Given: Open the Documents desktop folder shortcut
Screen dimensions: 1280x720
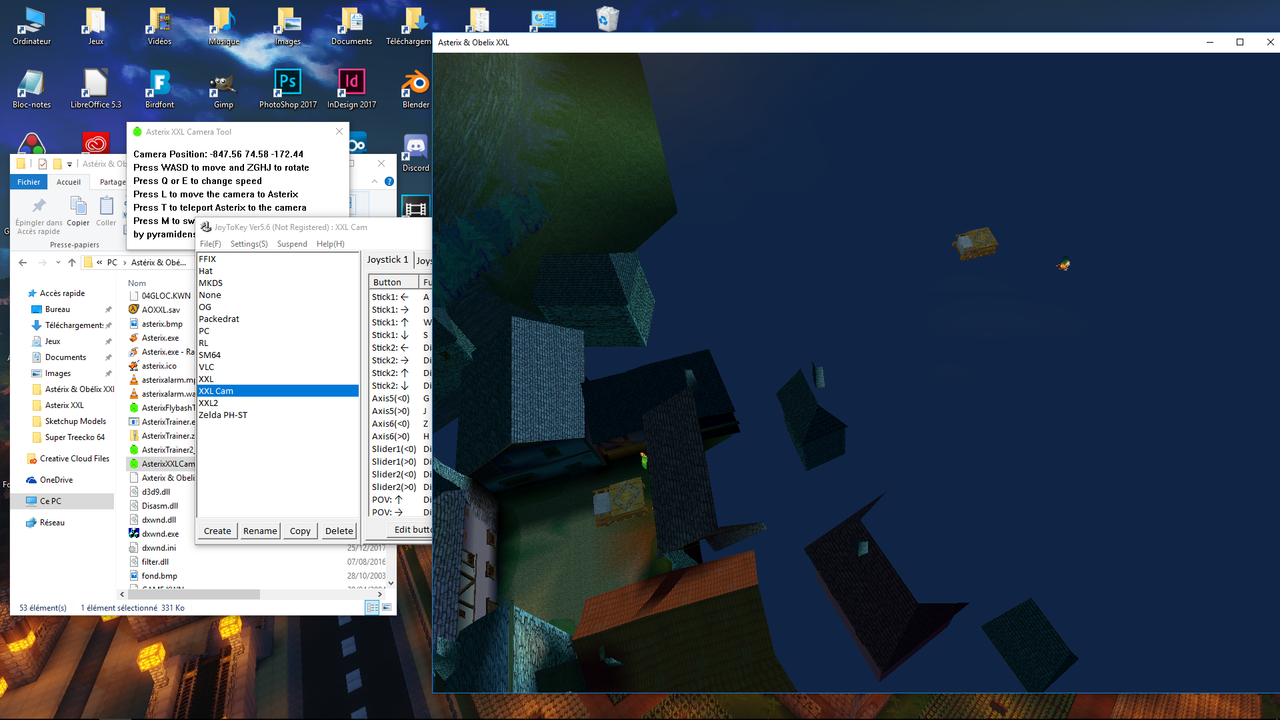Looking at the screenshot, I should [x=351, y=26].
